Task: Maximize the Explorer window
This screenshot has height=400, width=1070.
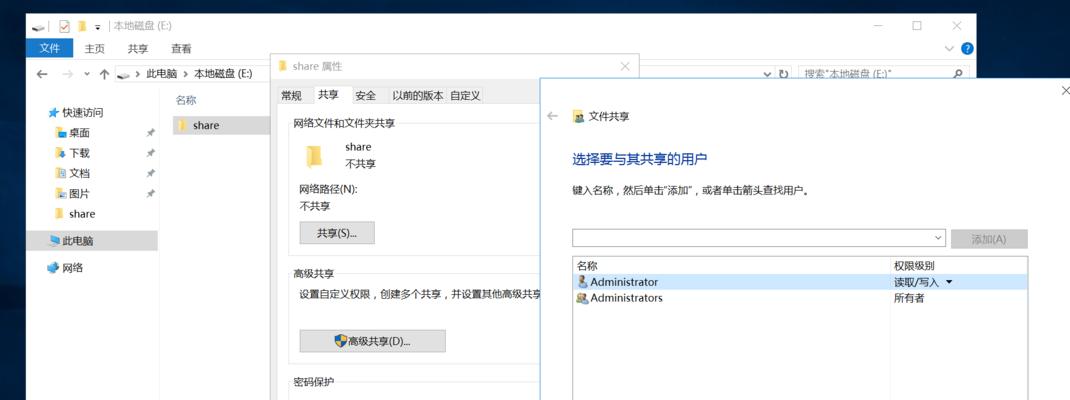Action: tap(917, 26)
